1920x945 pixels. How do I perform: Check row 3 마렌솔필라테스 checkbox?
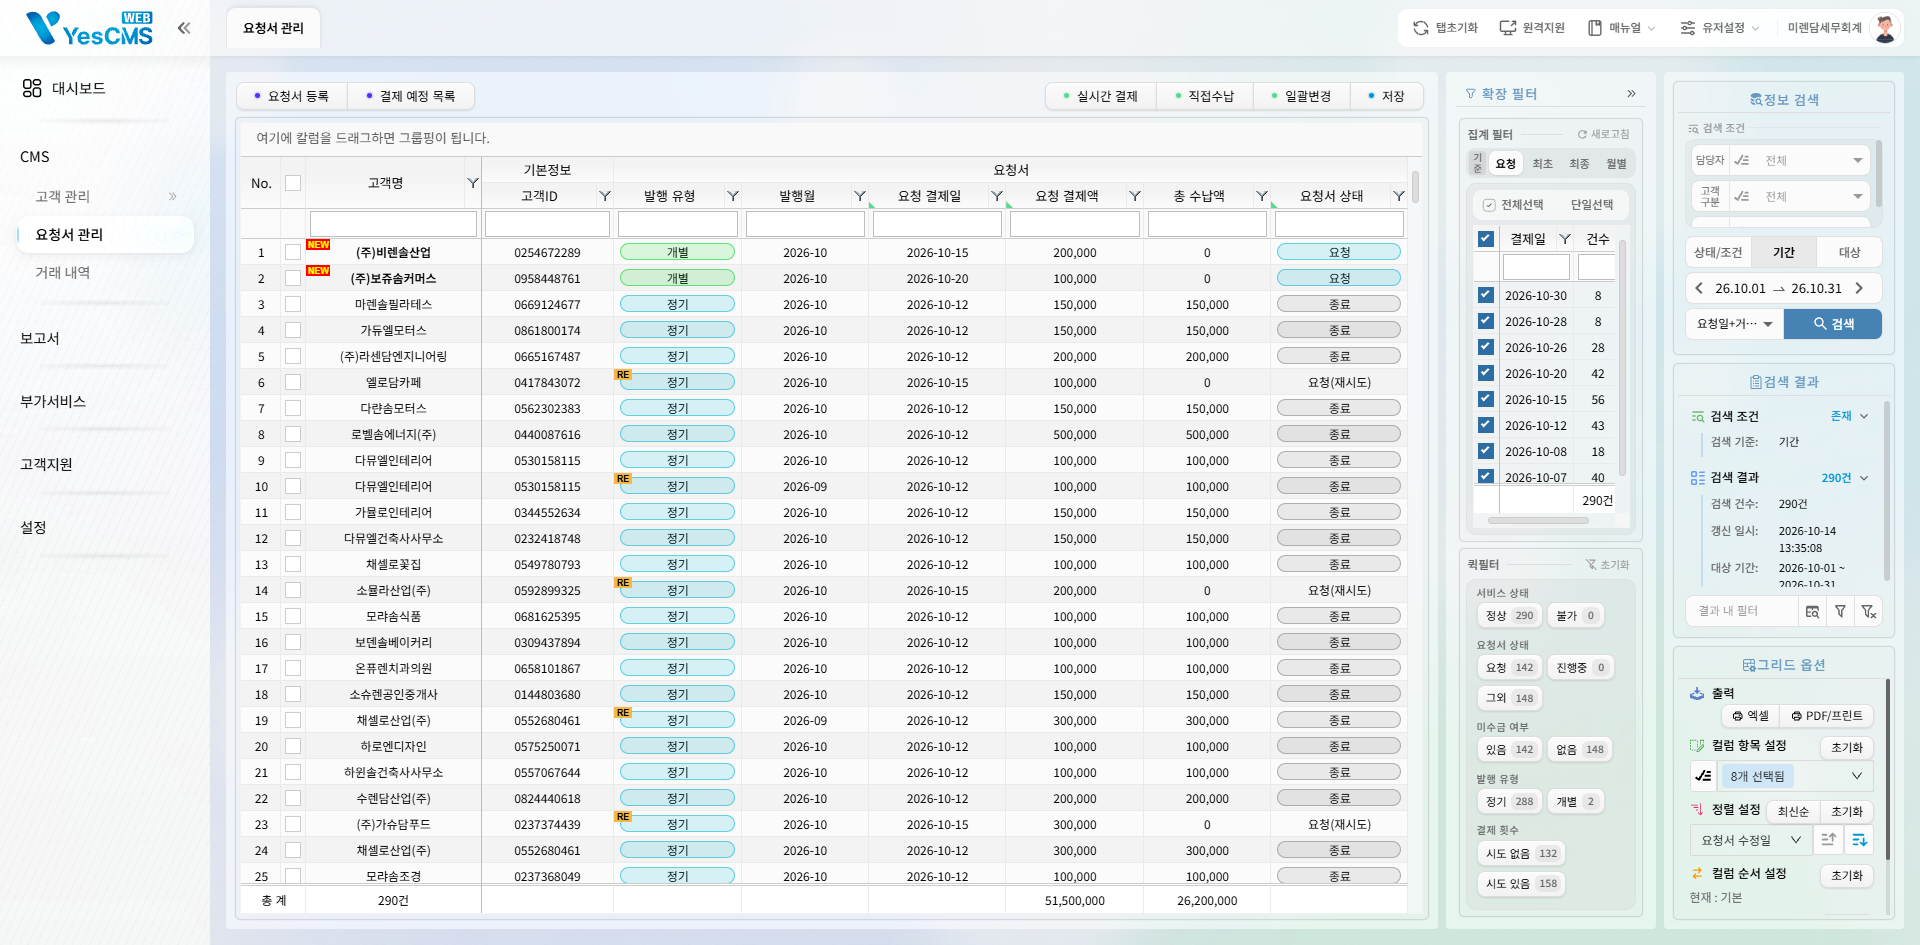coord(293,304)
